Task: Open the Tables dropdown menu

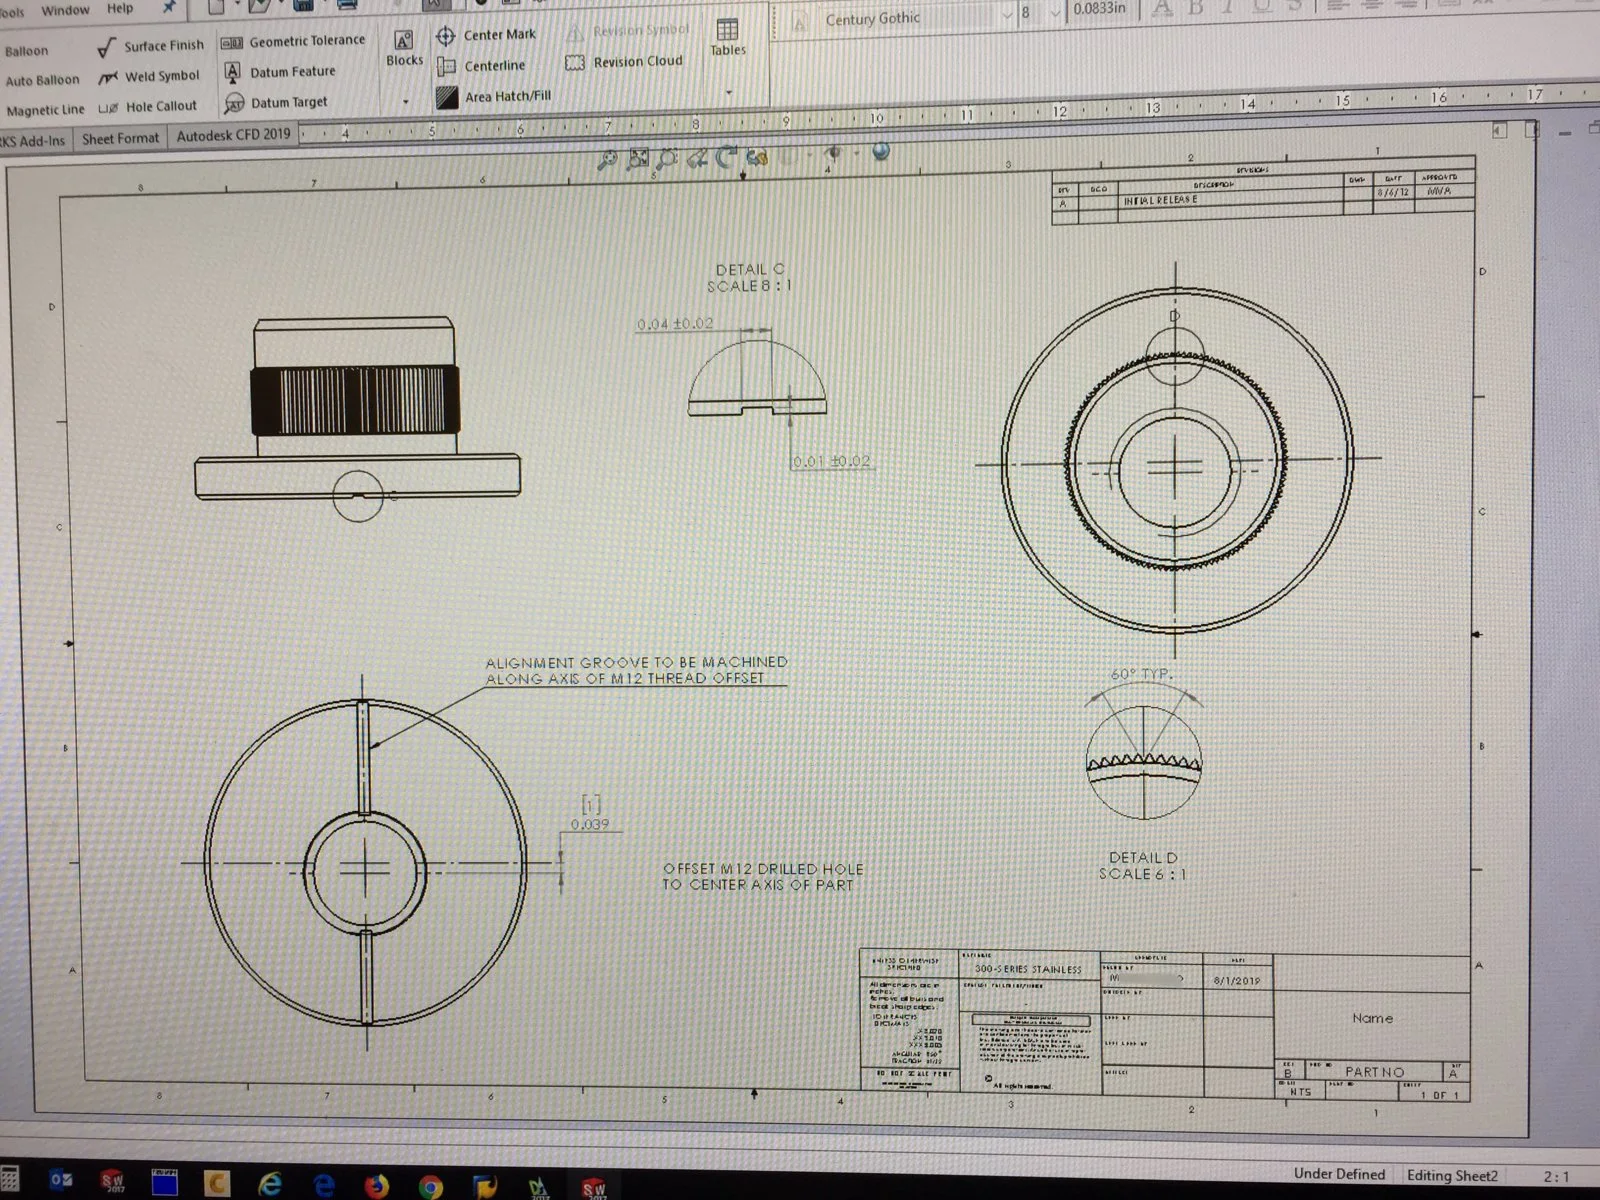Action: pos(729,92)
